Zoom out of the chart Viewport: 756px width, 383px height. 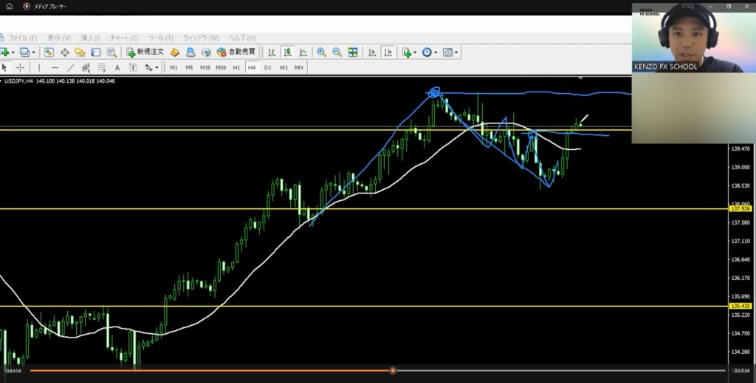click(337, 52)
